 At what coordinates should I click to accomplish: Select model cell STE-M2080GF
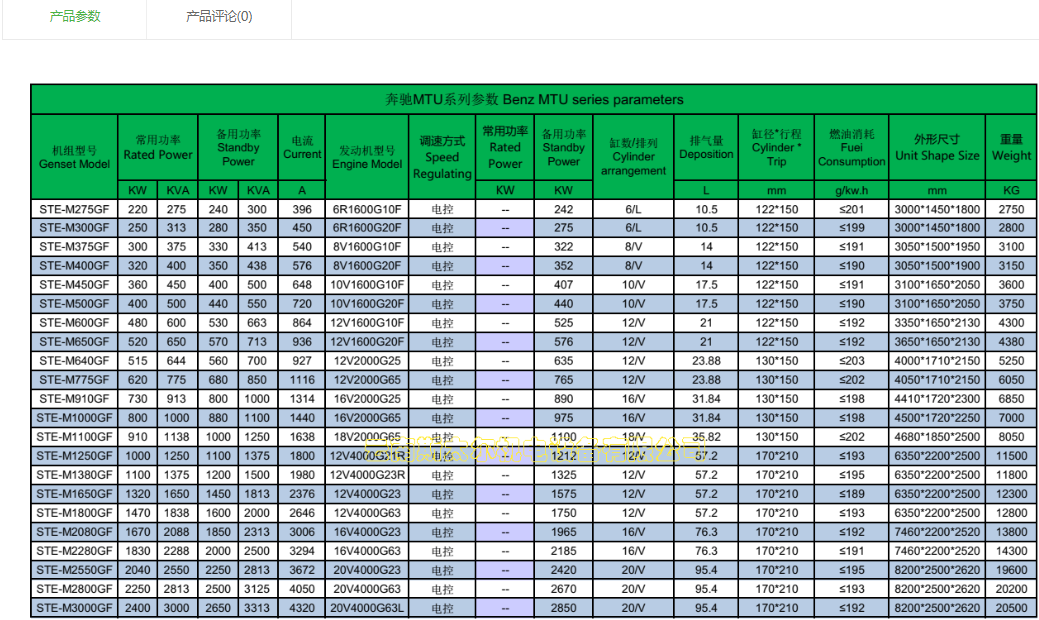point(74,532)
